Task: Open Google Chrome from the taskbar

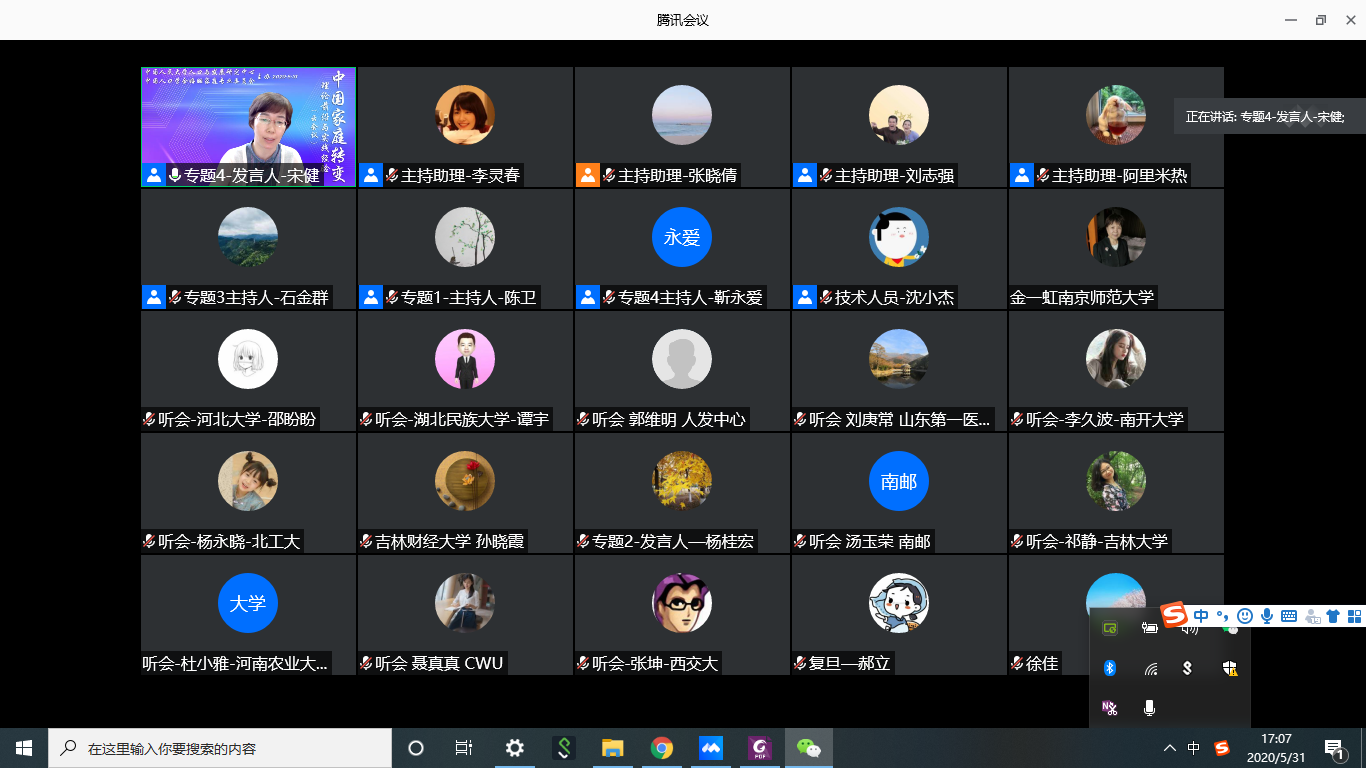Action: (x=661, y=748)
